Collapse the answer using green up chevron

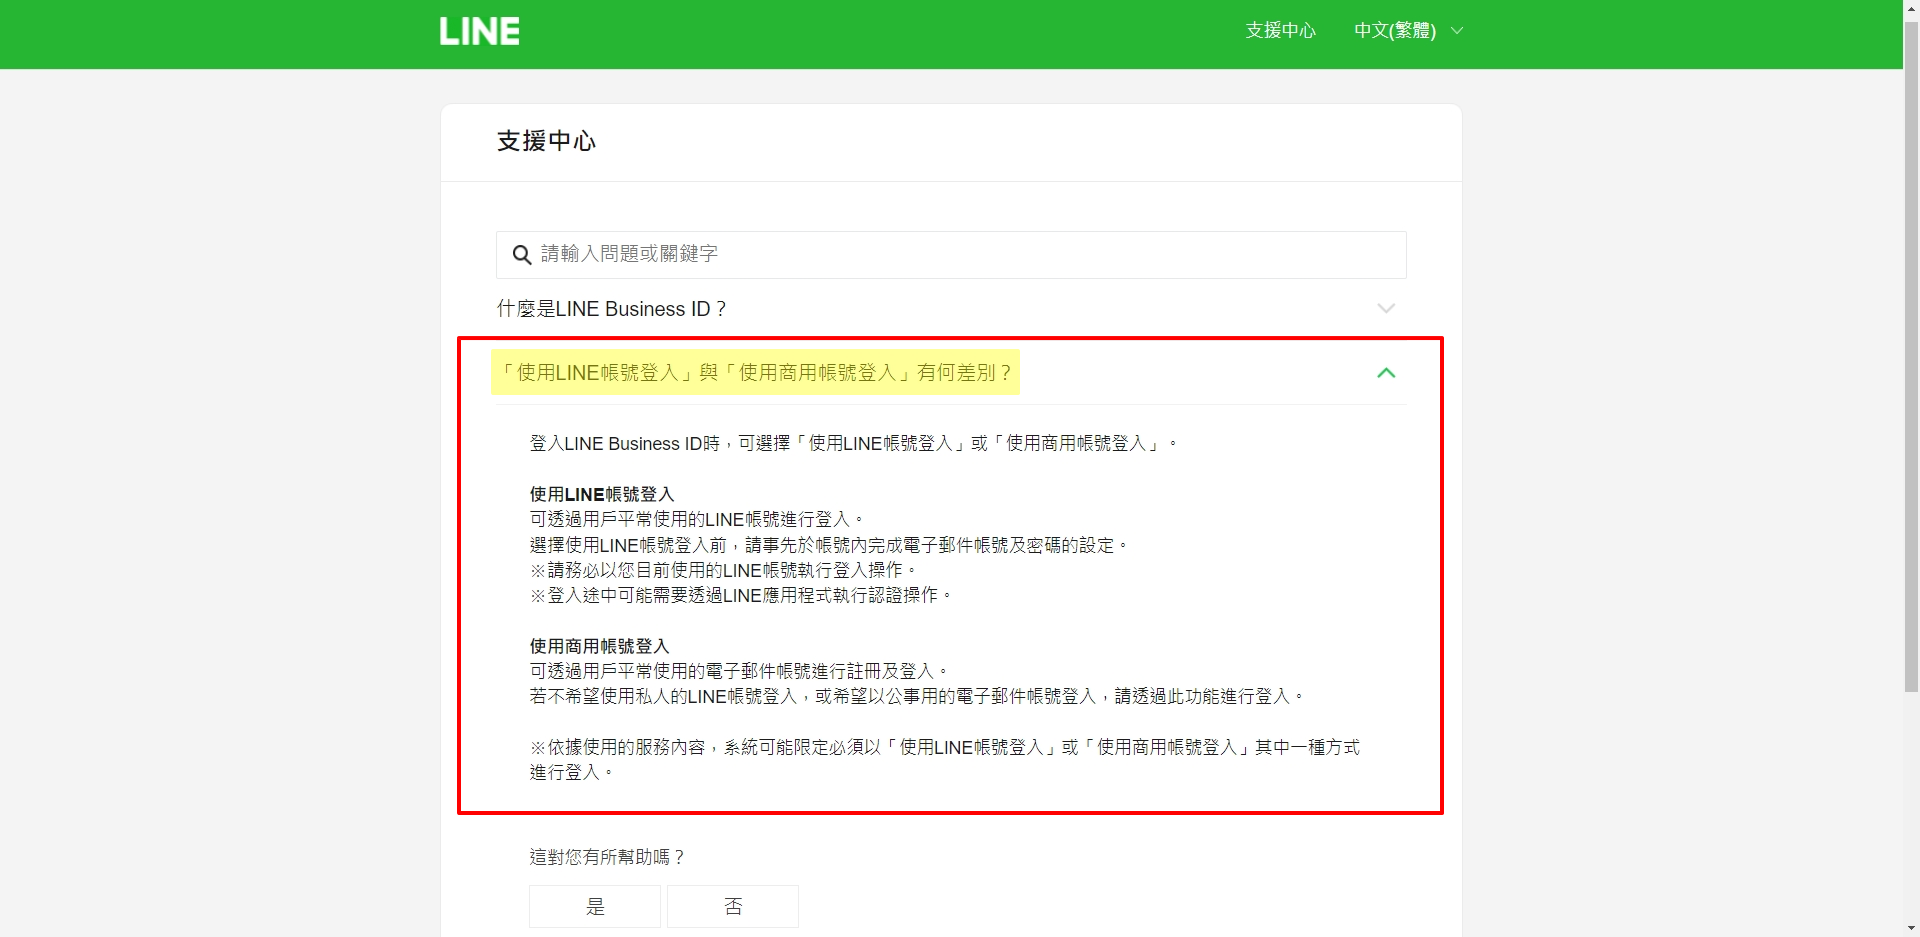coord(1385,373)
